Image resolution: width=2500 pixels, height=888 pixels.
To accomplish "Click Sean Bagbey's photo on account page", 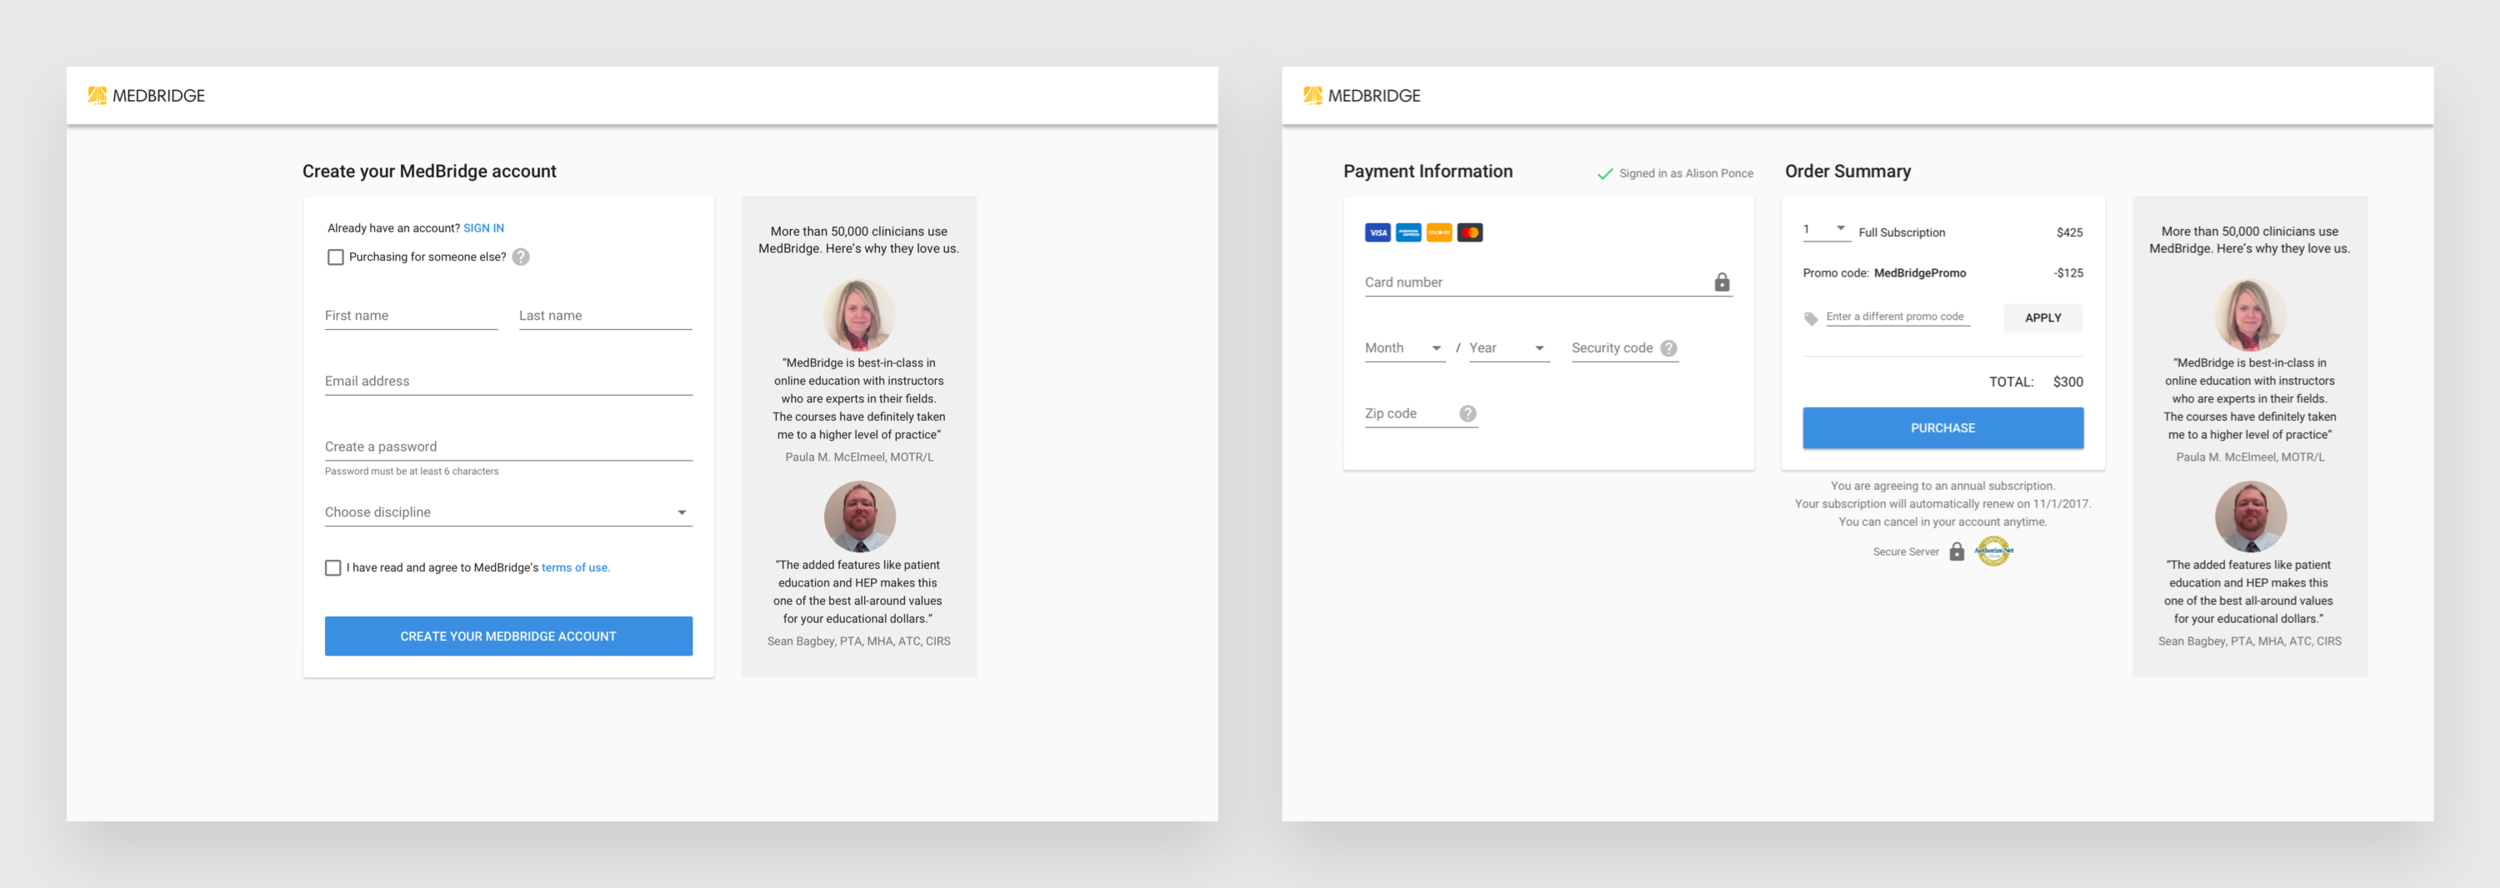I will (x=860, y=517).
